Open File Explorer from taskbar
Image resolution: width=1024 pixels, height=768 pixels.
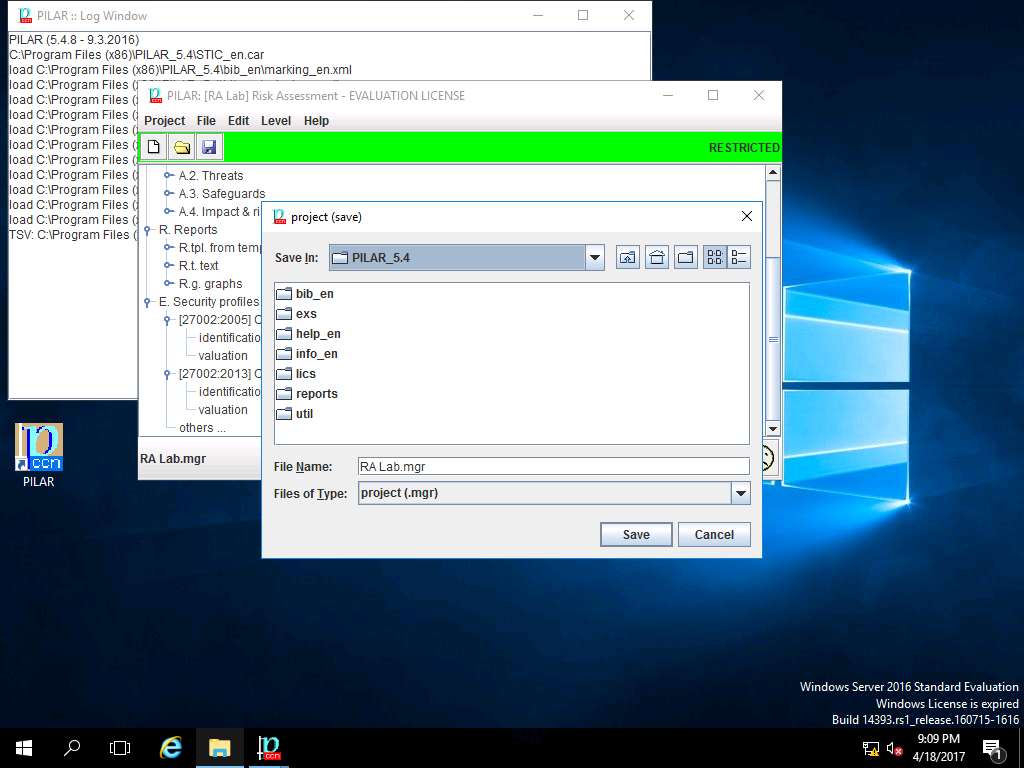pyautogui.click(x=219, y=748)
